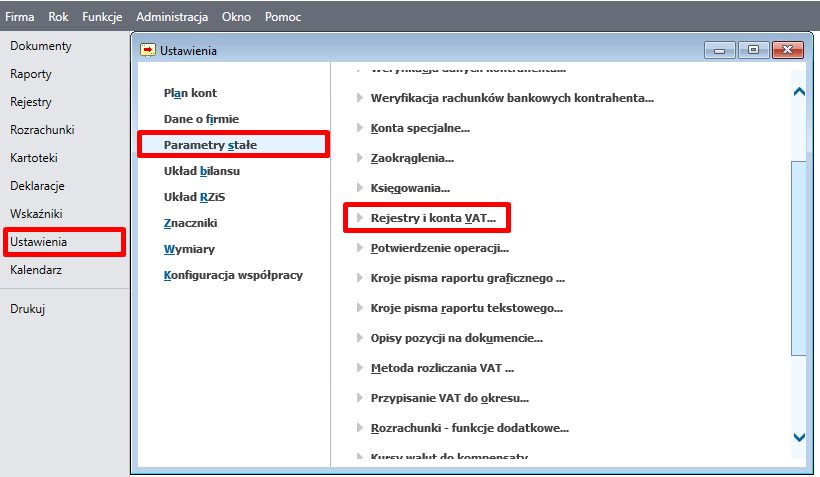Open Przypisanie VAT do okresu
The height and width of the screenshot is (477, 820).
point(450,398)
